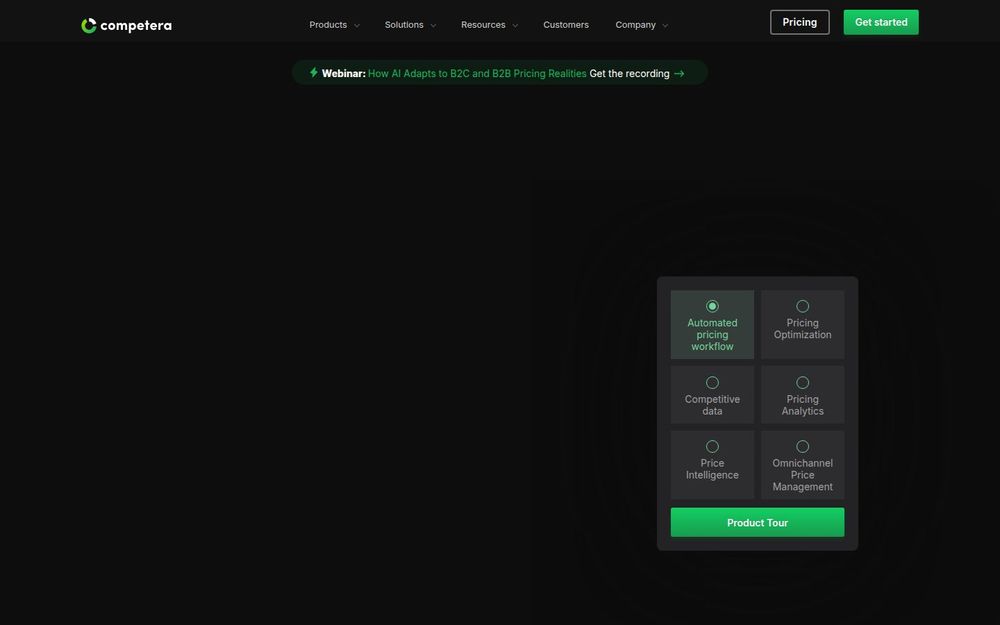Click the lightning bolt webinar icon
This screenshot has width=1000, height=625.
point(314,73)
